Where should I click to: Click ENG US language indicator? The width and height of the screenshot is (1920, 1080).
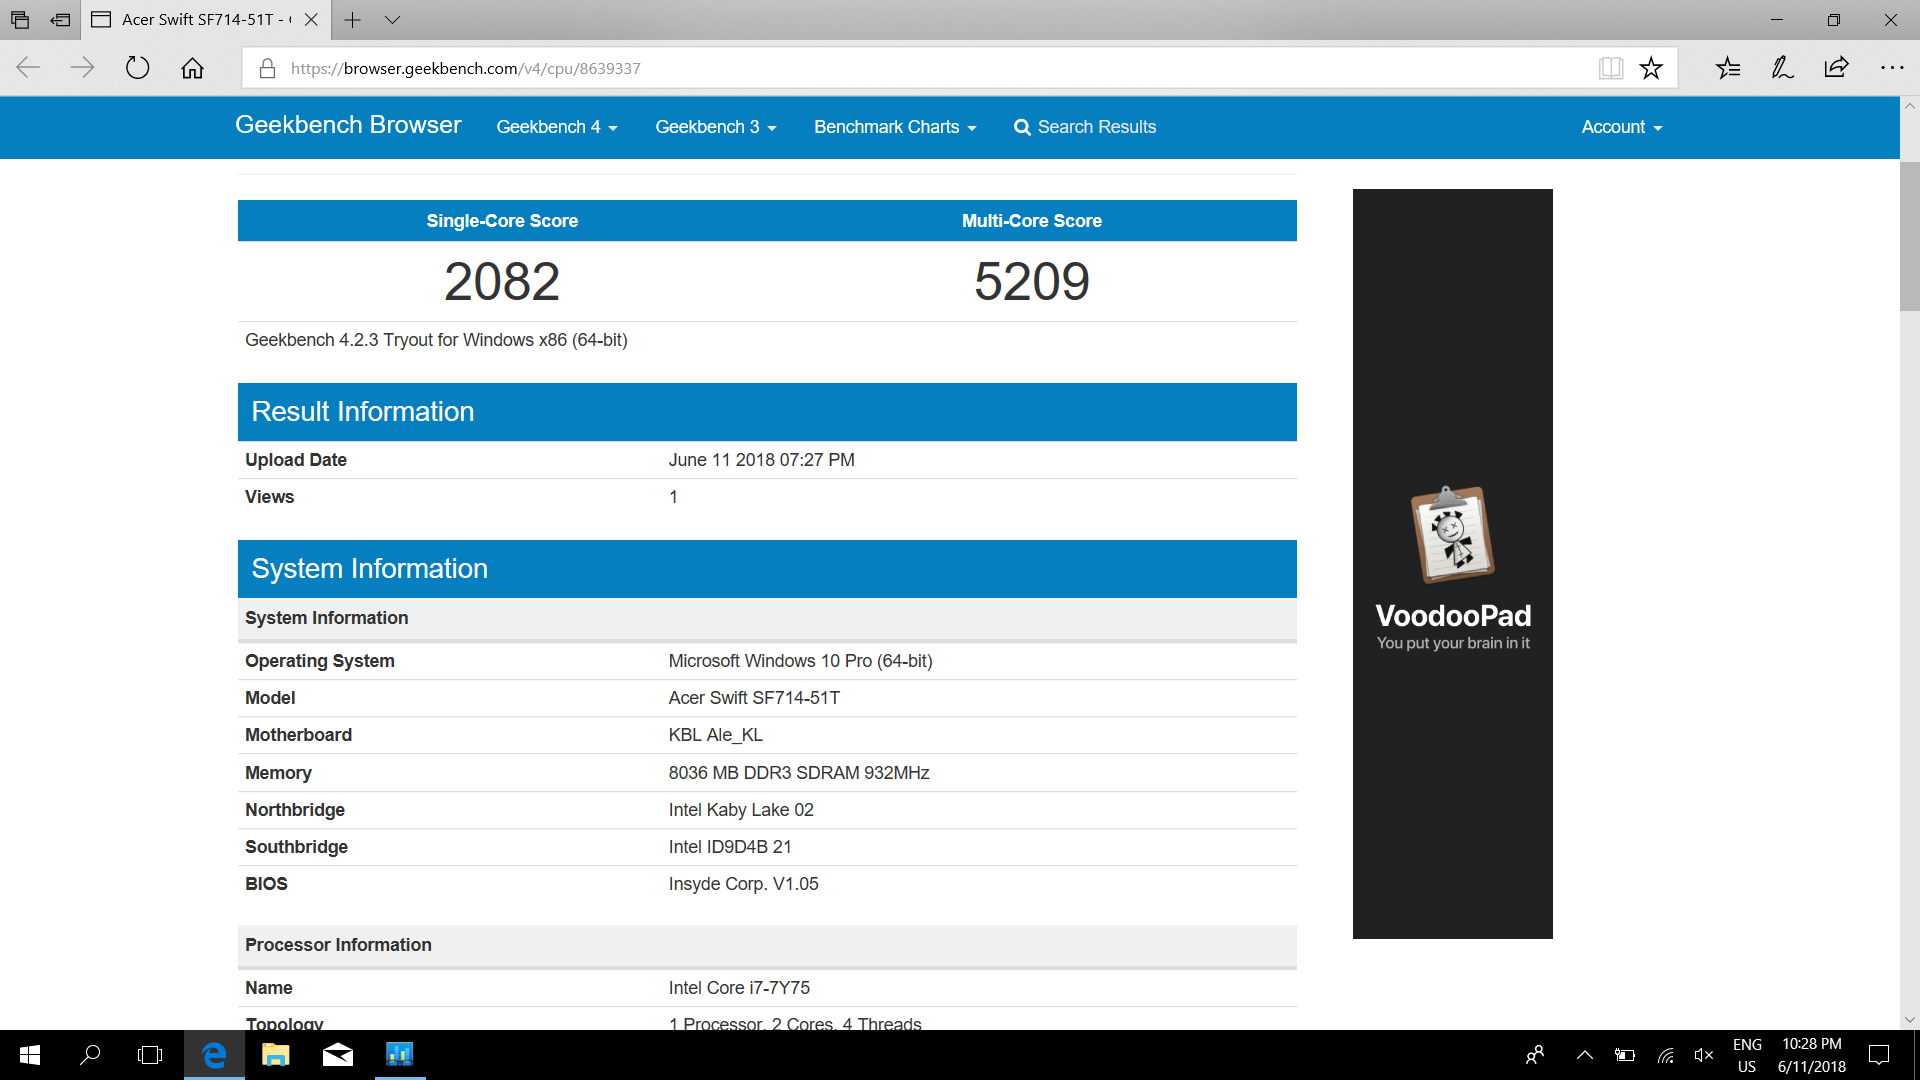pos(1747,1055)
